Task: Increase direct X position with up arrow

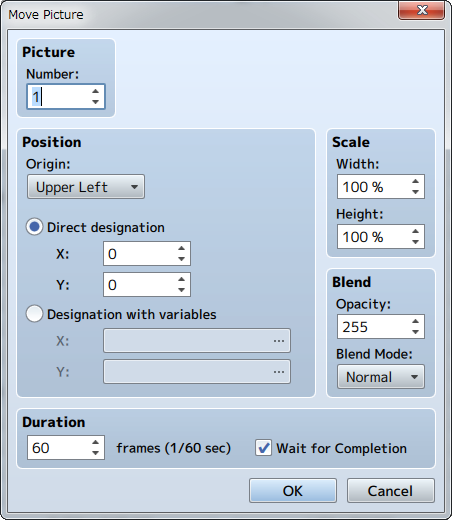Action: tap(181, 248)
